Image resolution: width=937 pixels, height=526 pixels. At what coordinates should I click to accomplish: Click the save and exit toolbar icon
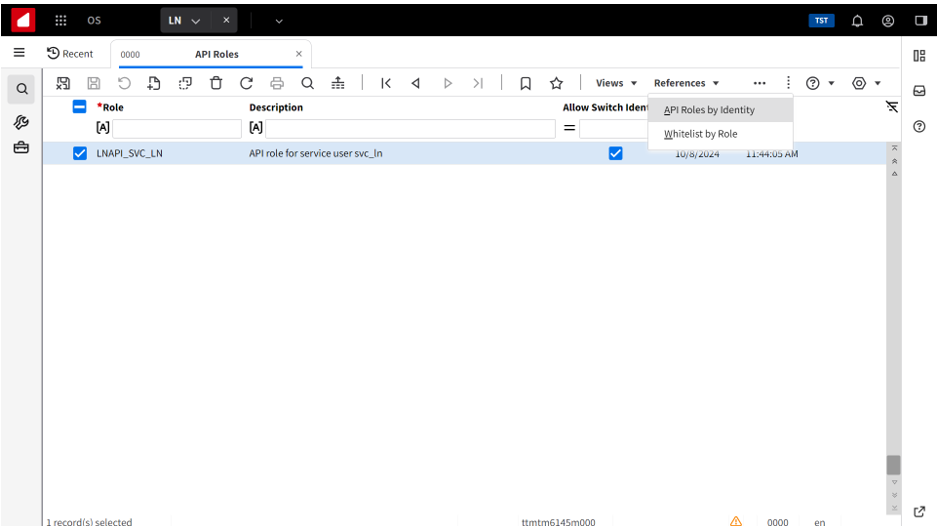pyautogui.click(x=63, y=84)
